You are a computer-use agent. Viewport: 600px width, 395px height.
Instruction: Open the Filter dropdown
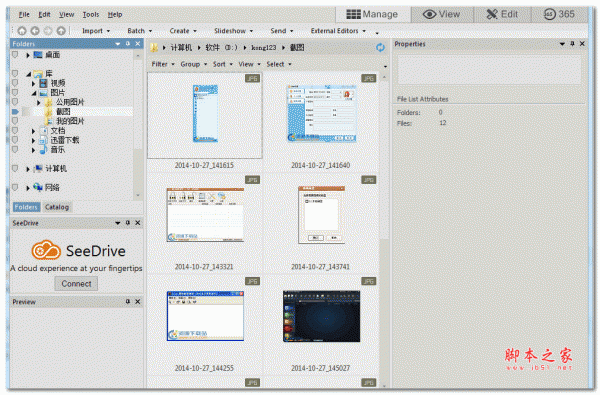pos(163,64)
